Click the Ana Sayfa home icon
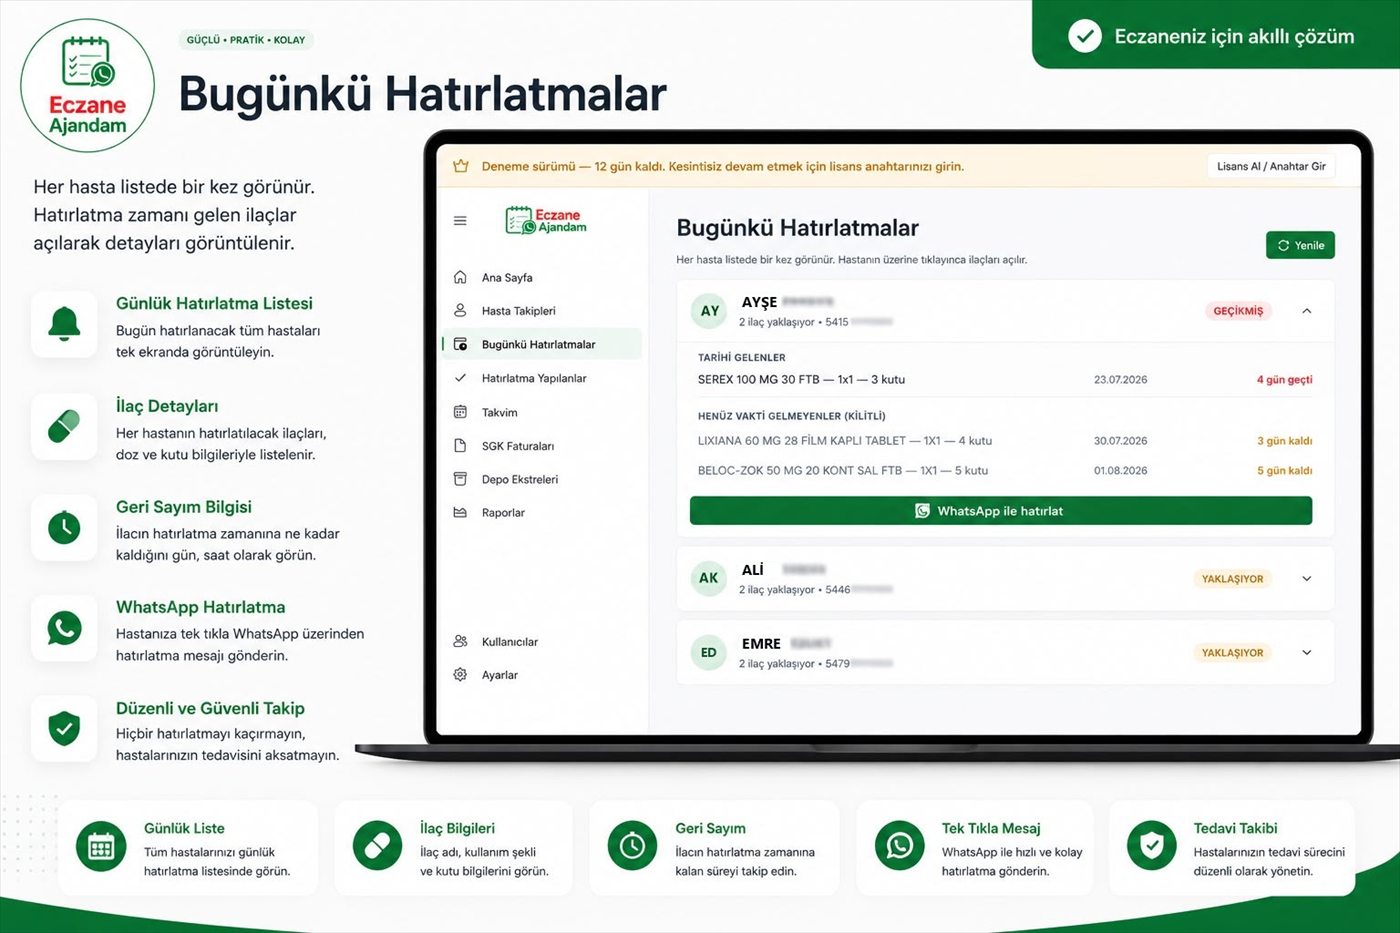The height and width of the screenshot is (933, 1400). (460, 277)
